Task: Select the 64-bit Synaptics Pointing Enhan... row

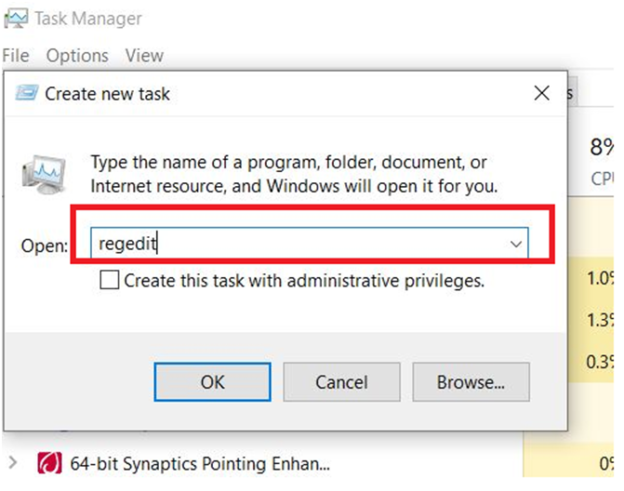Action: [x=199, y=464]
